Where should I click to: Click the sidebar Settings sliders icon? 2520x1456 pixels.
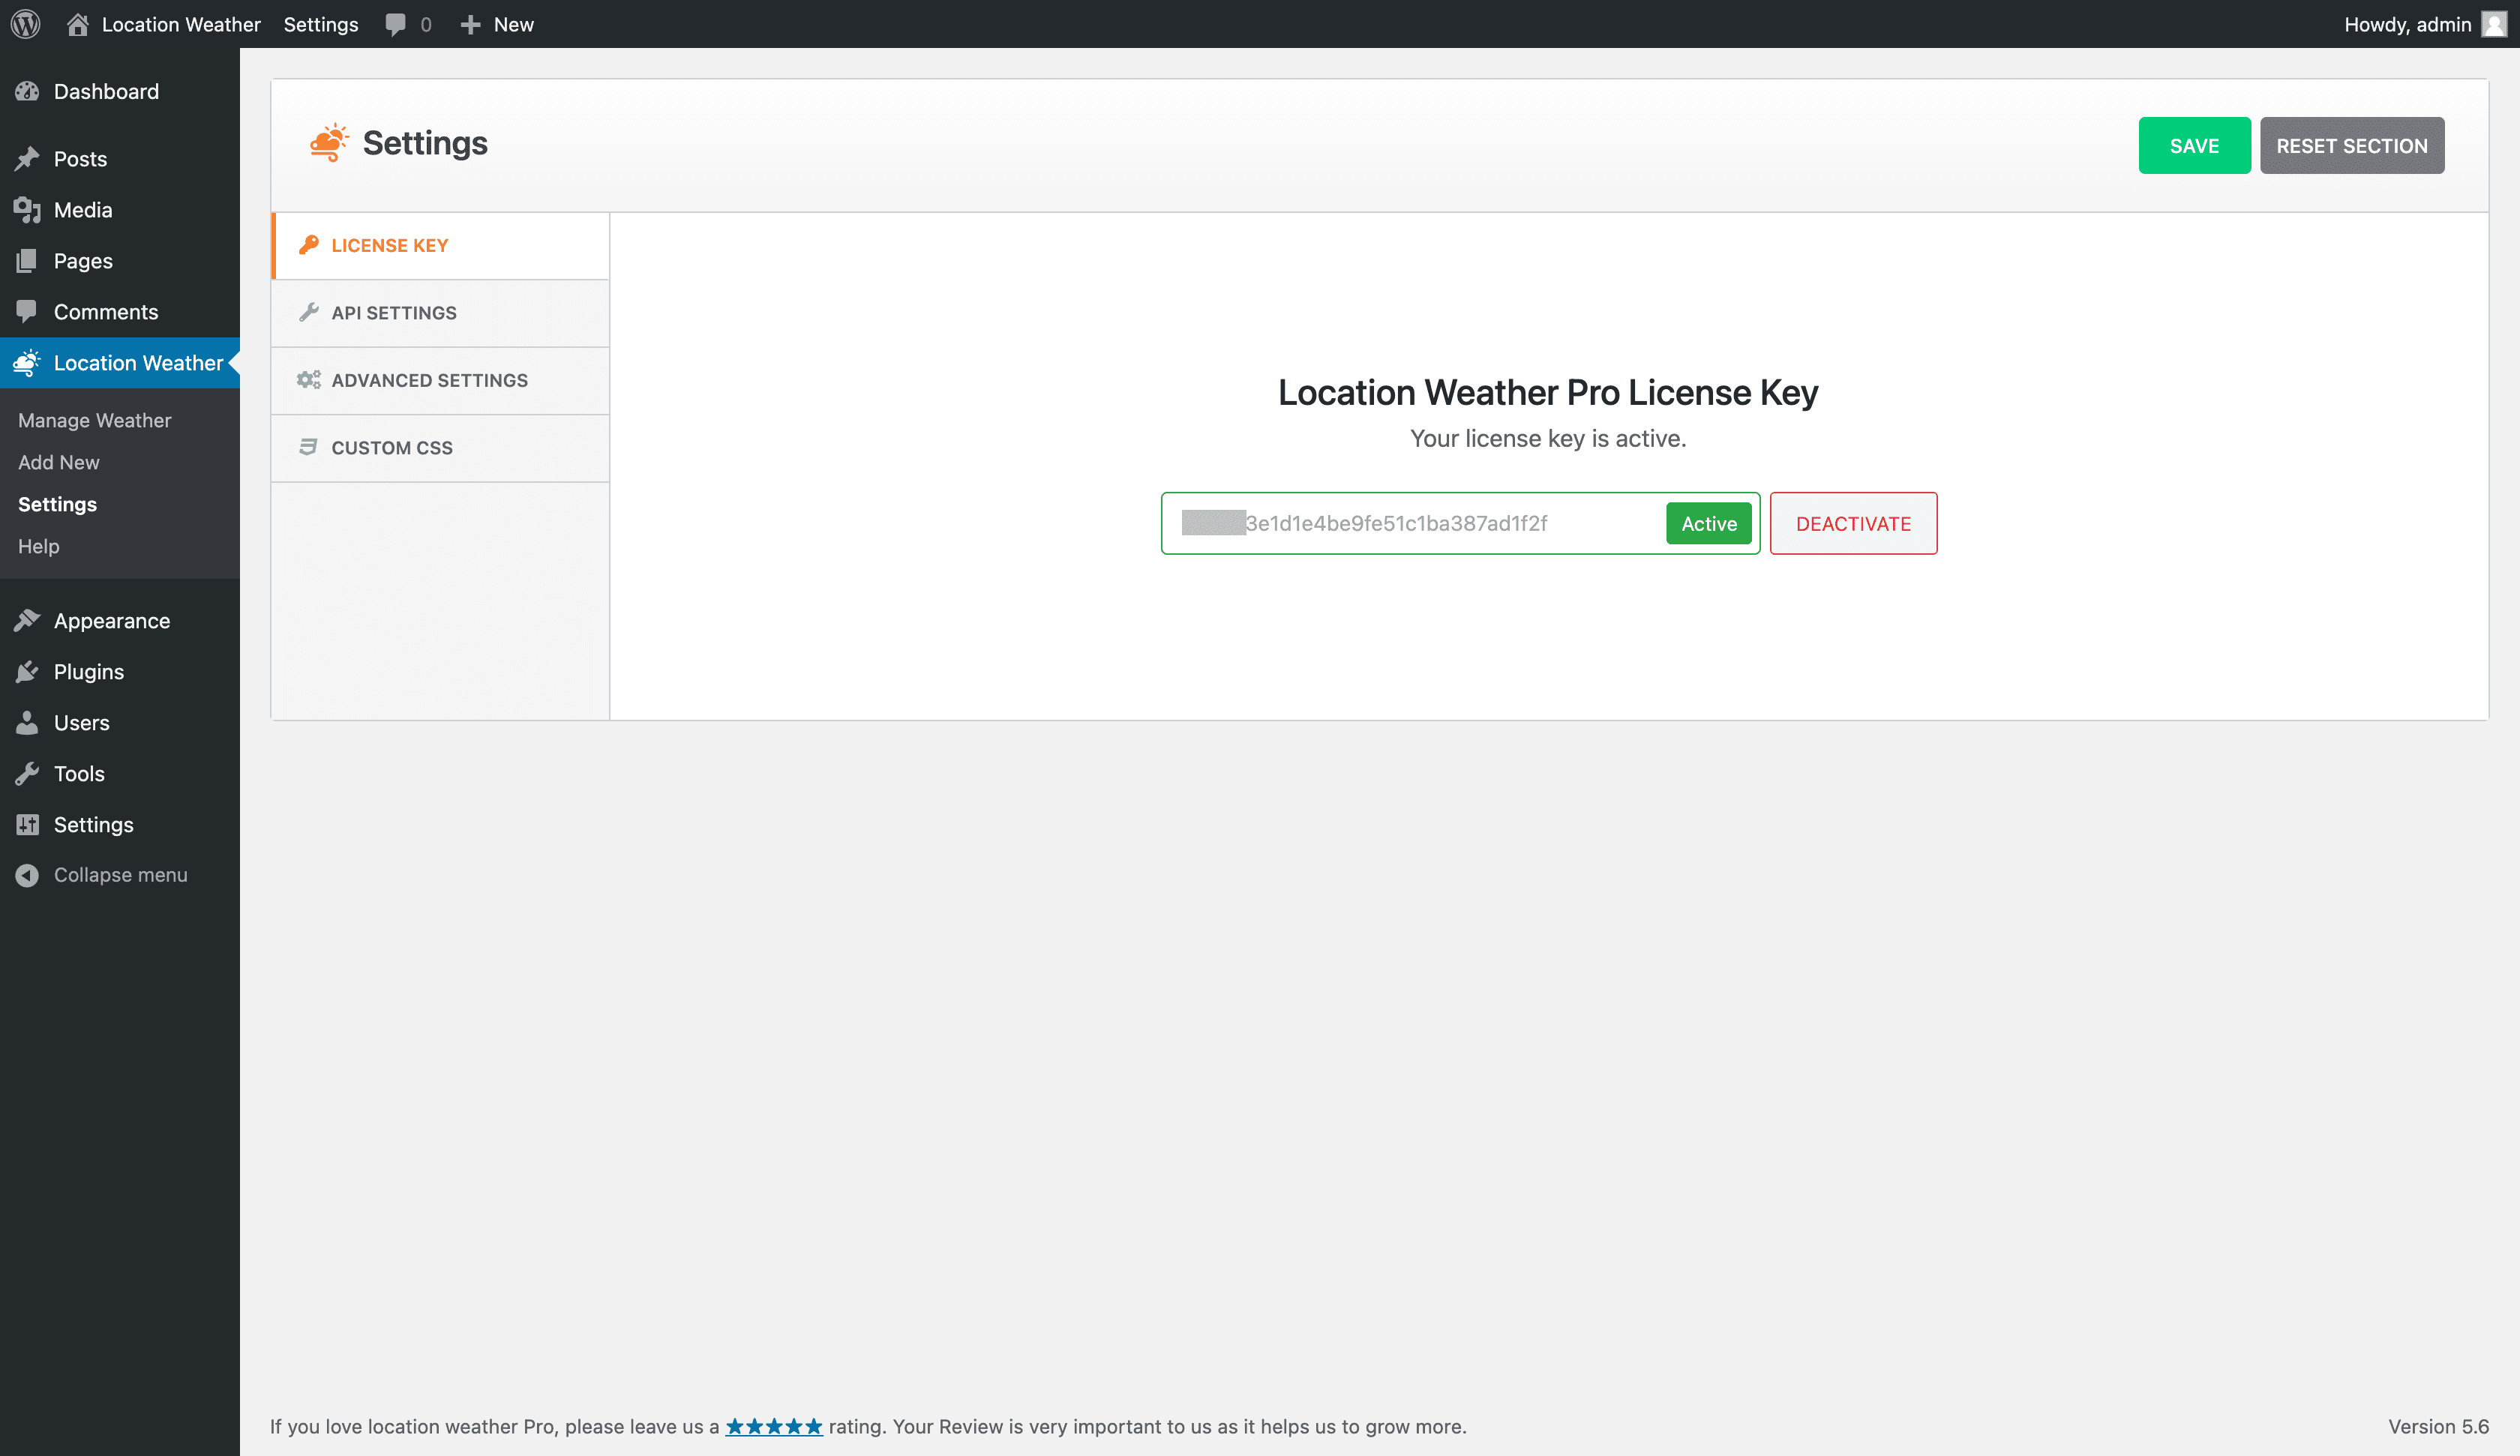tap(27, 825)
